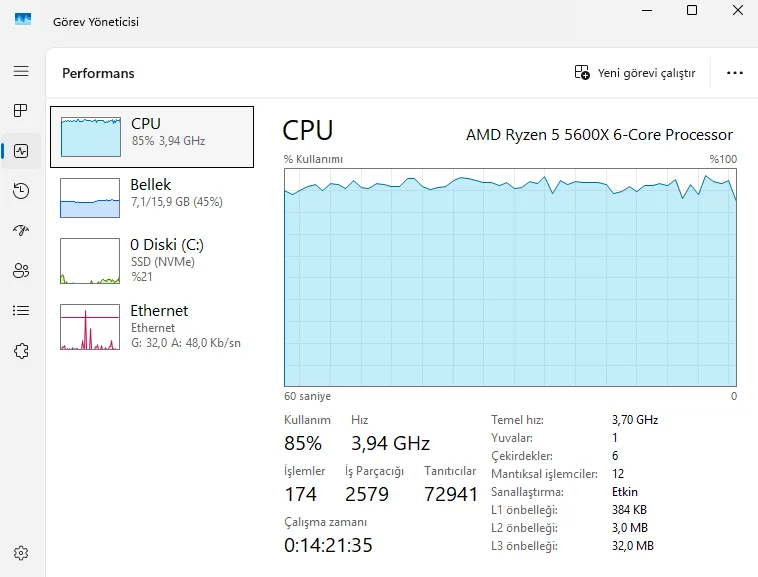Screen dimensions: 758x577
Task: Open the Processes page icon
Action: (21, 111)
